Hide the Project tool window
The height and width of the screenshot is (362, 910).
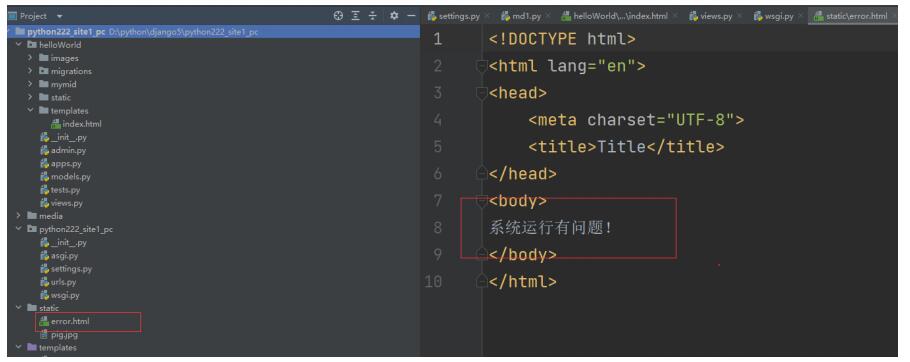pos(411,16)
